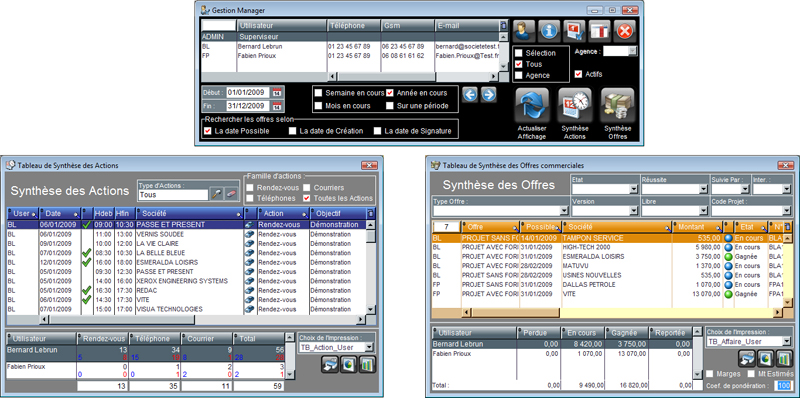The height and width of the screenshot is (398, 800).
Task: Click the Montant column header in Offres
Action: click(x=697, y=227)
